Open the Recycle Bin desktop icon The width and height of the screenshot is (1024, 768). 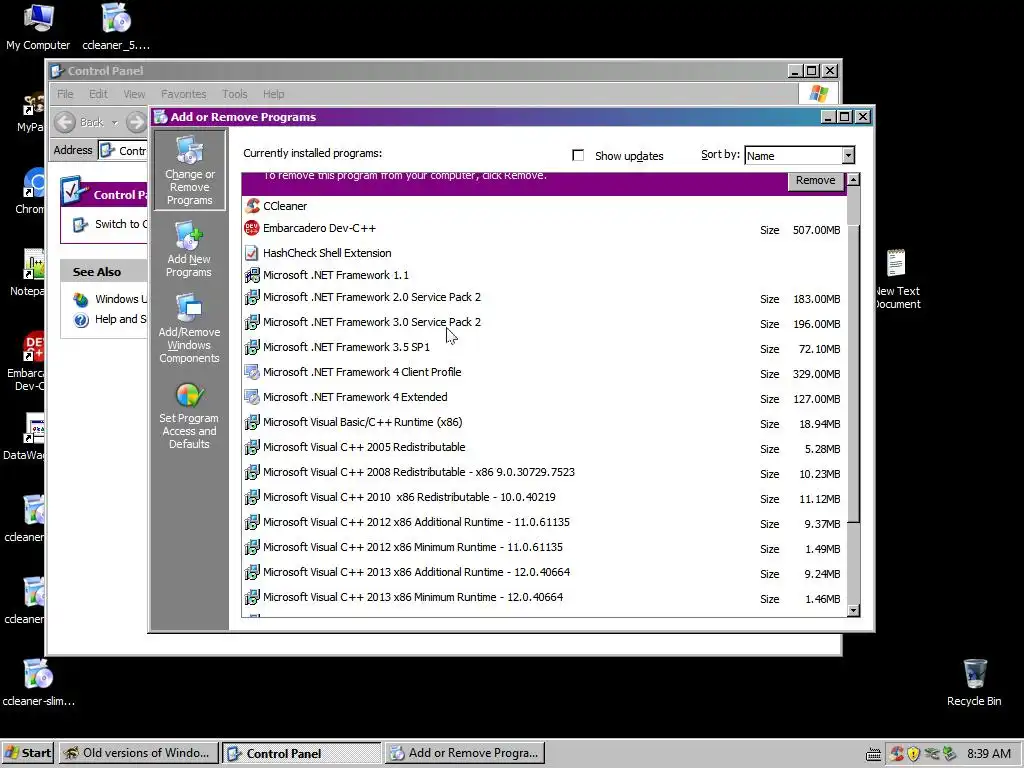tap(974, 674)
